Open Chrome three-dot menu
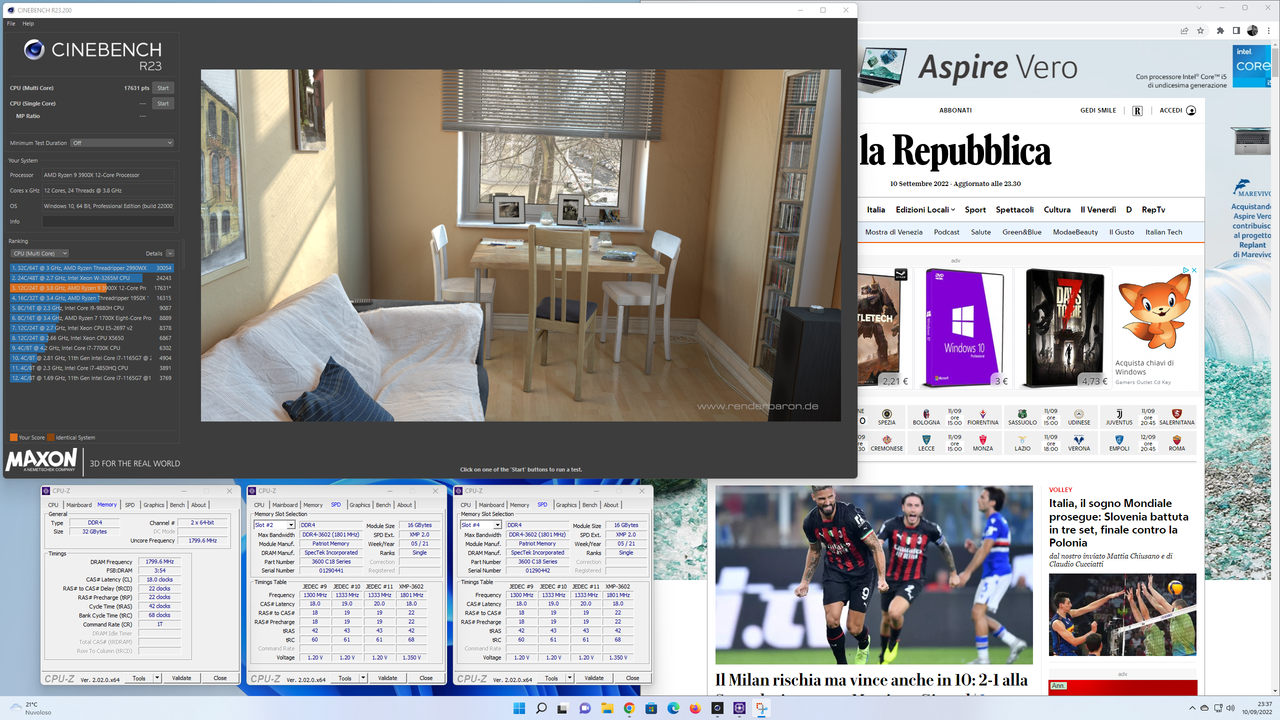Image resolution: width=1280 pixels, height=720 pixels. coord(1268,31)
